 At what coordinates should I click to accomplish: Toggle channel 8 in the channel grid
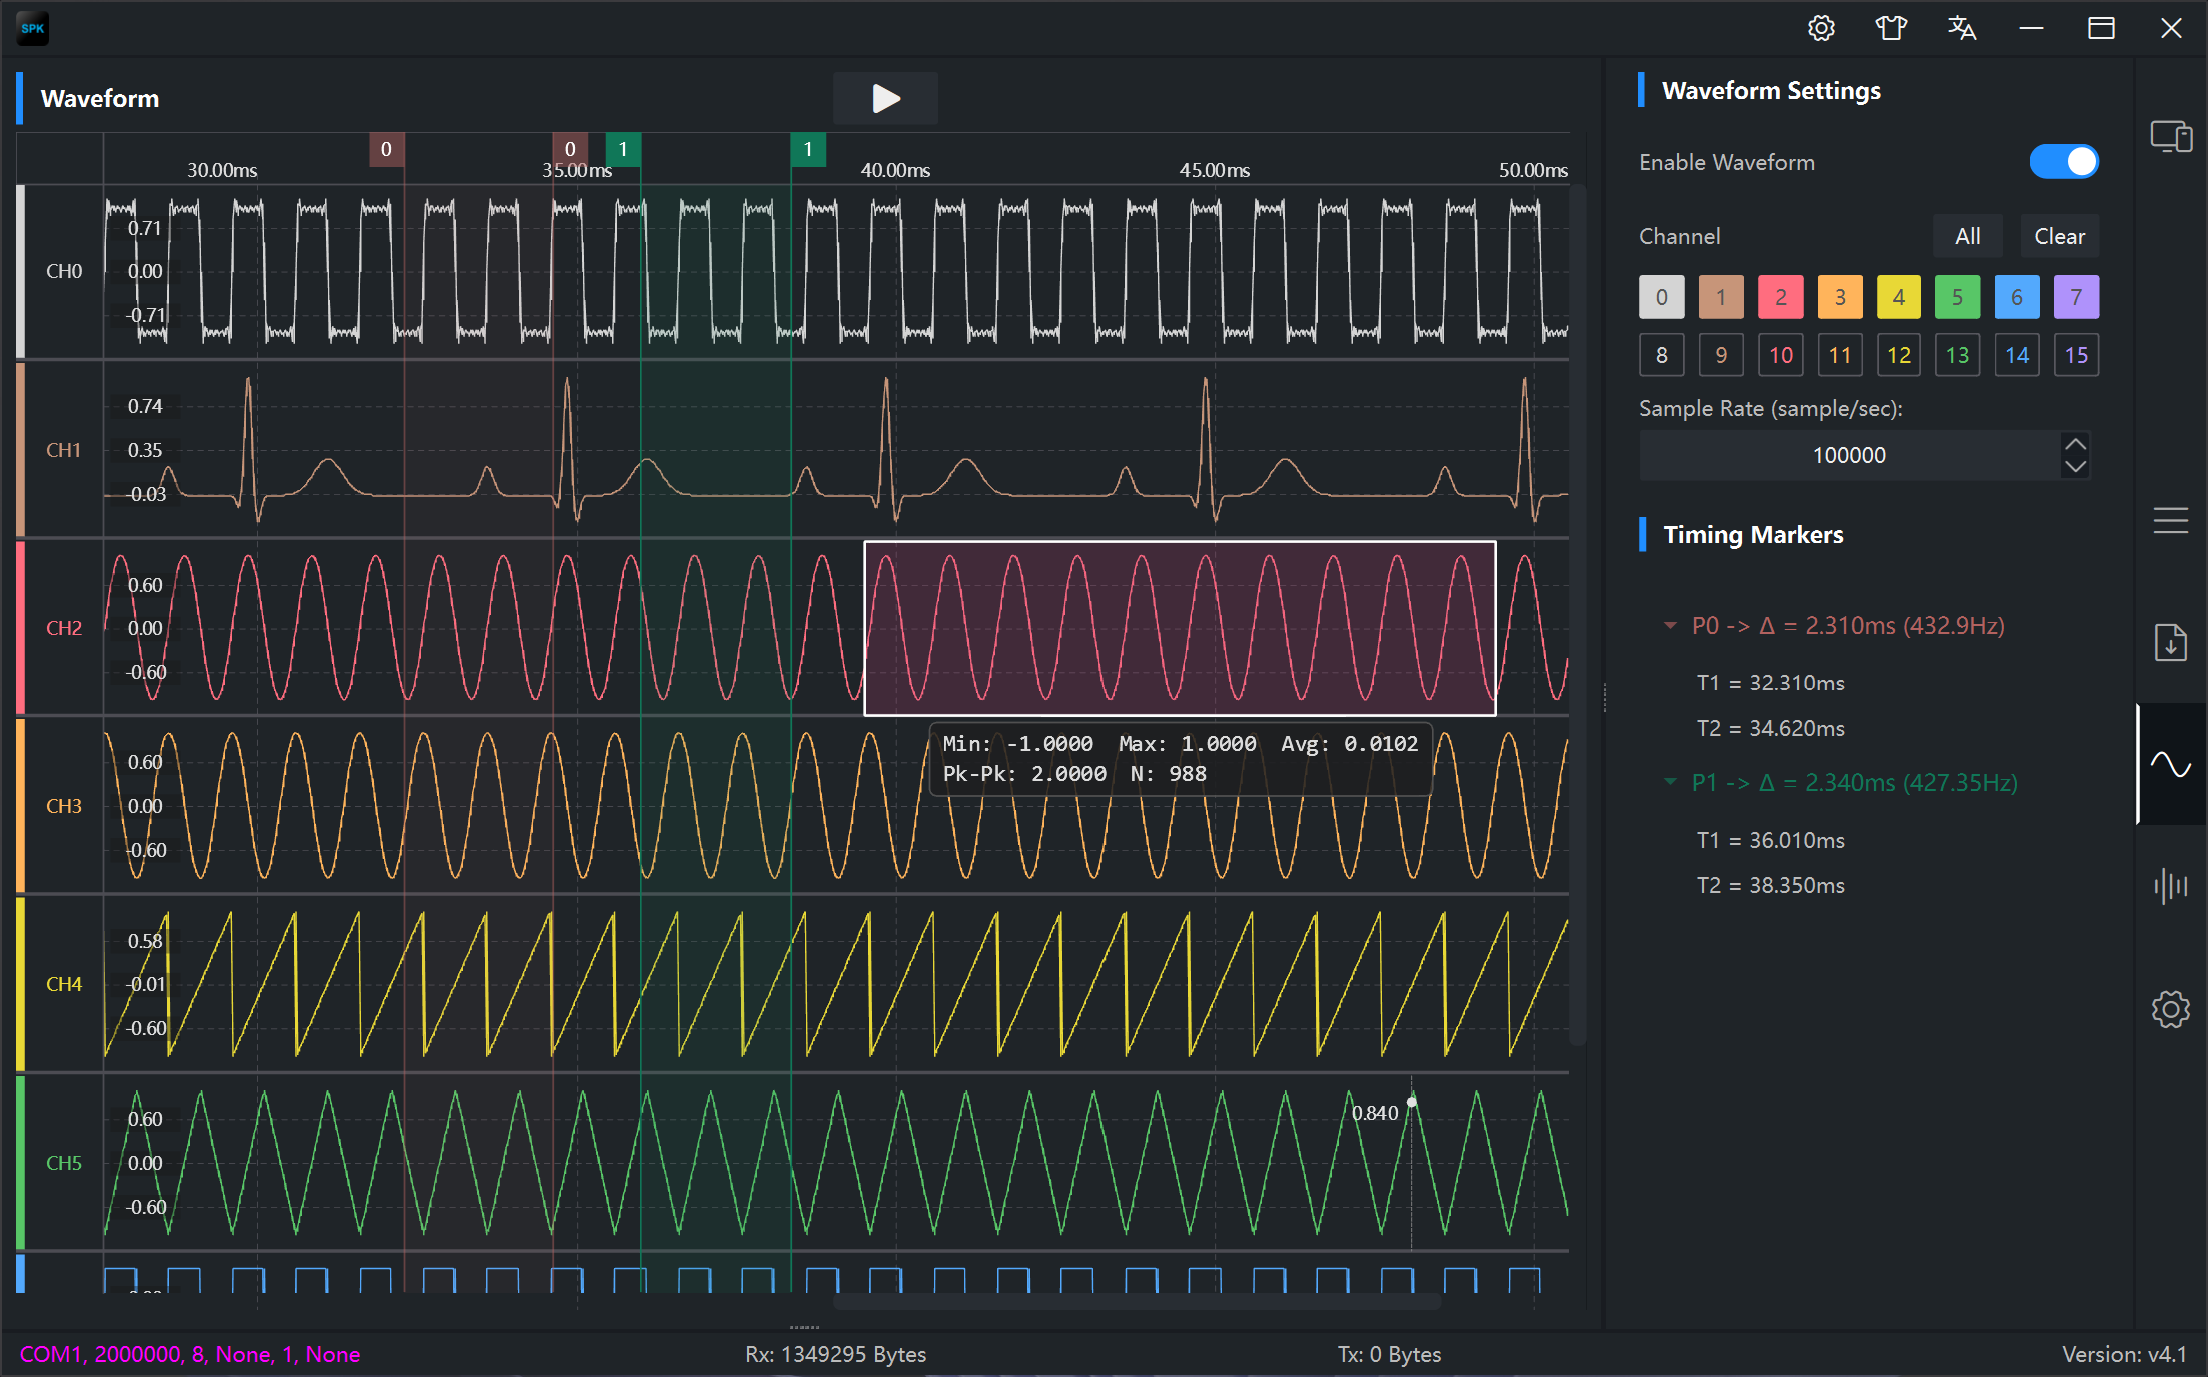(x=1662, y=355)
